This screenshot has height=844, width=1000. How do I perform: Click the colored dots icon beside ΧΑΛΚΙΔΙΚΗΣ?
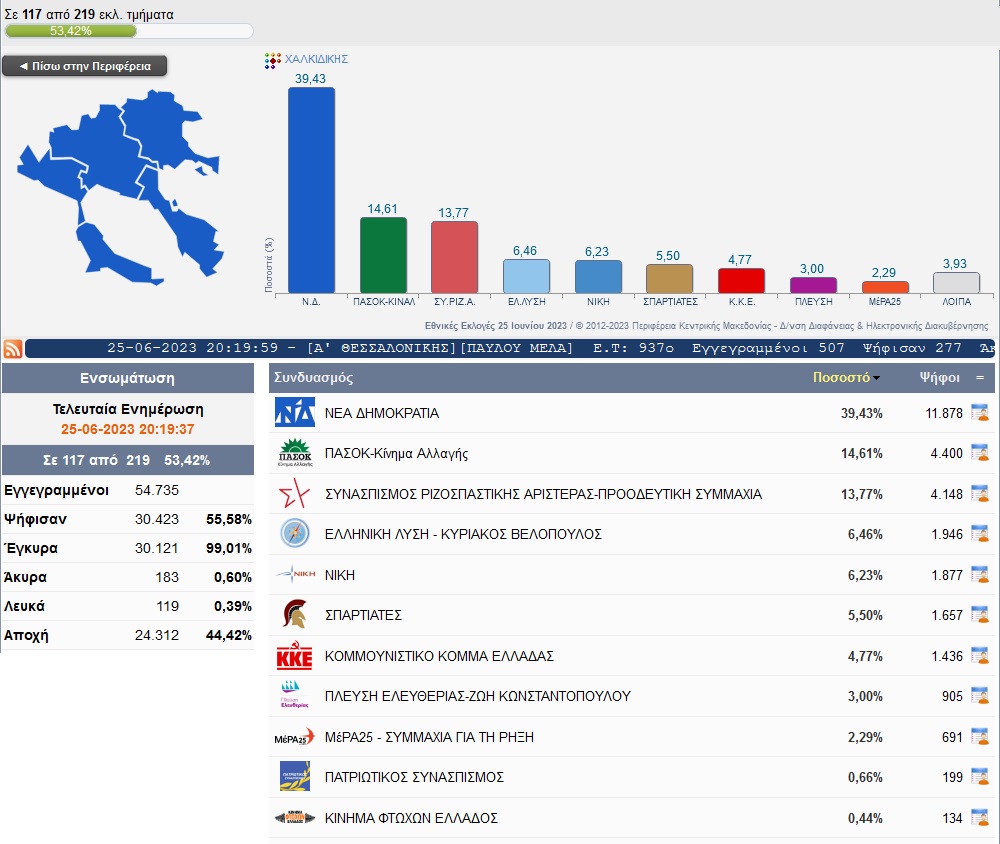(x=272, y=60)
